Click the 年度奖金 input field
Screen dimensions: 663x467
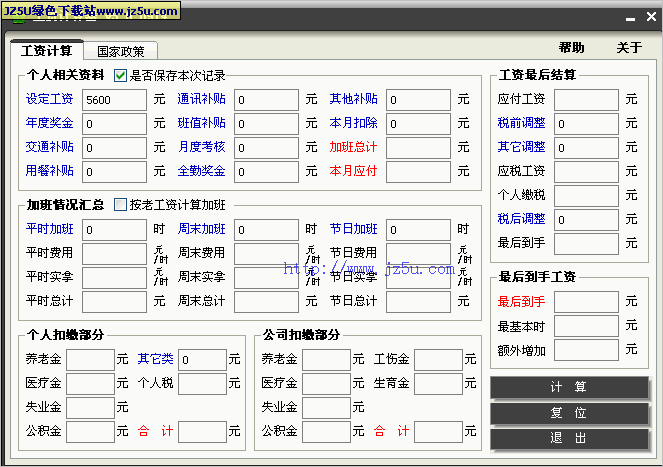[114, 124]
